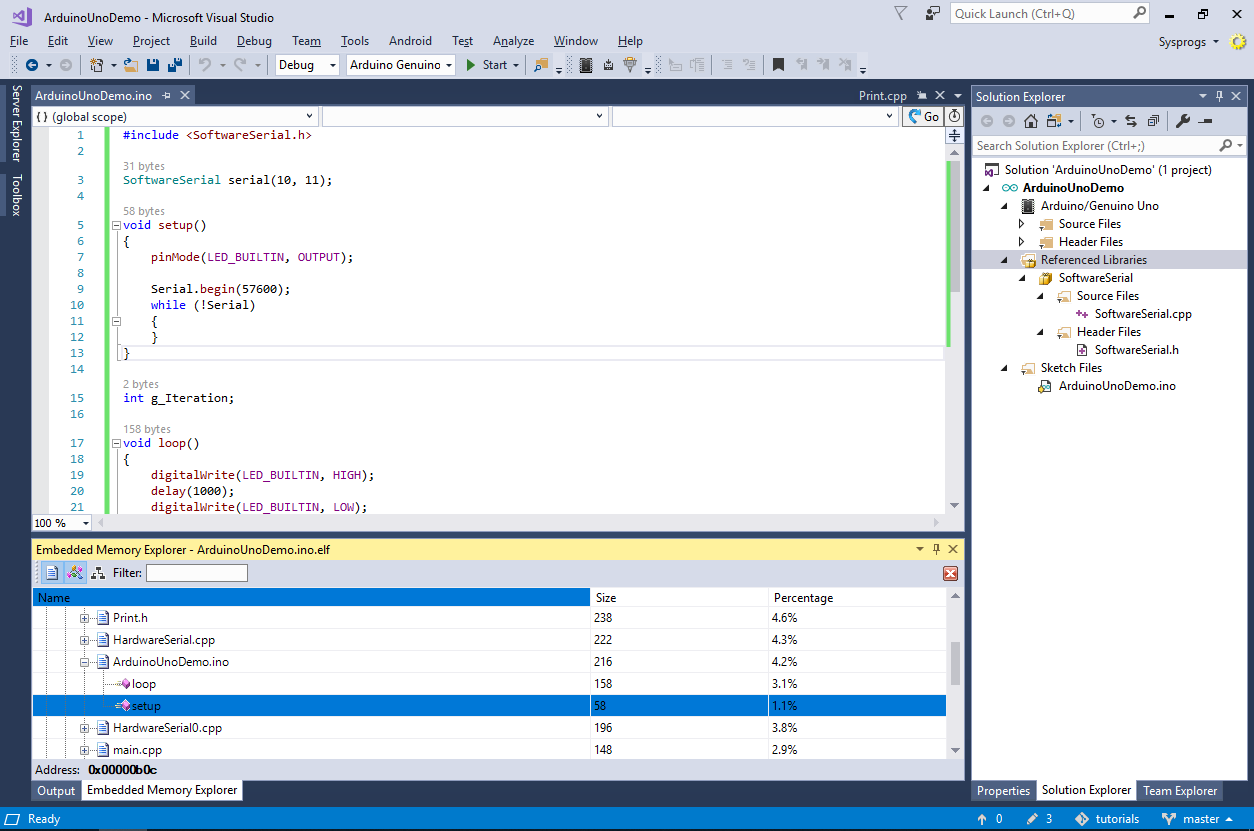Click the Find in Files toolbar icon
Viewport: 1254px width, 831px height.
(541, 65)
